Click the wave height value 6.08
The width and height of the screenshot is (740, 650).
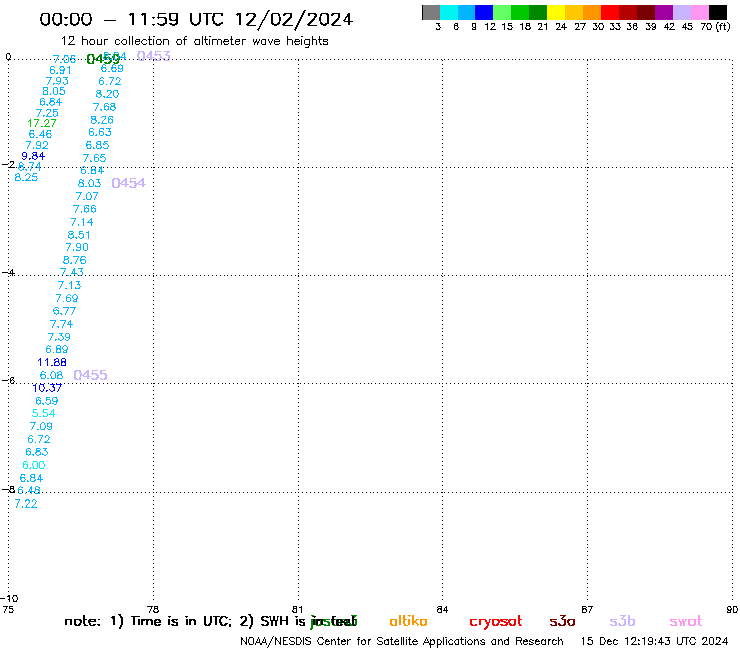click(51, 375)
